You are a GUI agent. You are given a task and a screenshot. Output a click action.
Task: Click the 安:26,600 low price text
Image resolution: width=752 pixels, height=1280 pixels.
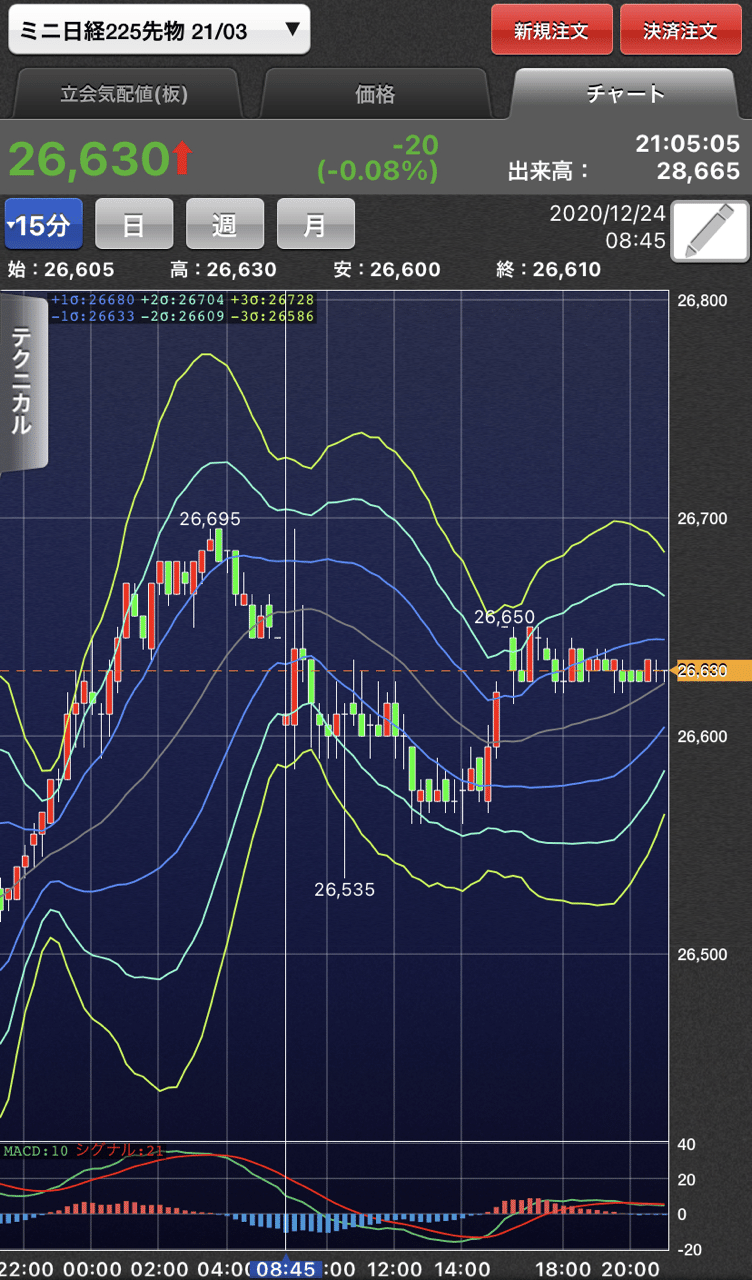pos(386,269)
